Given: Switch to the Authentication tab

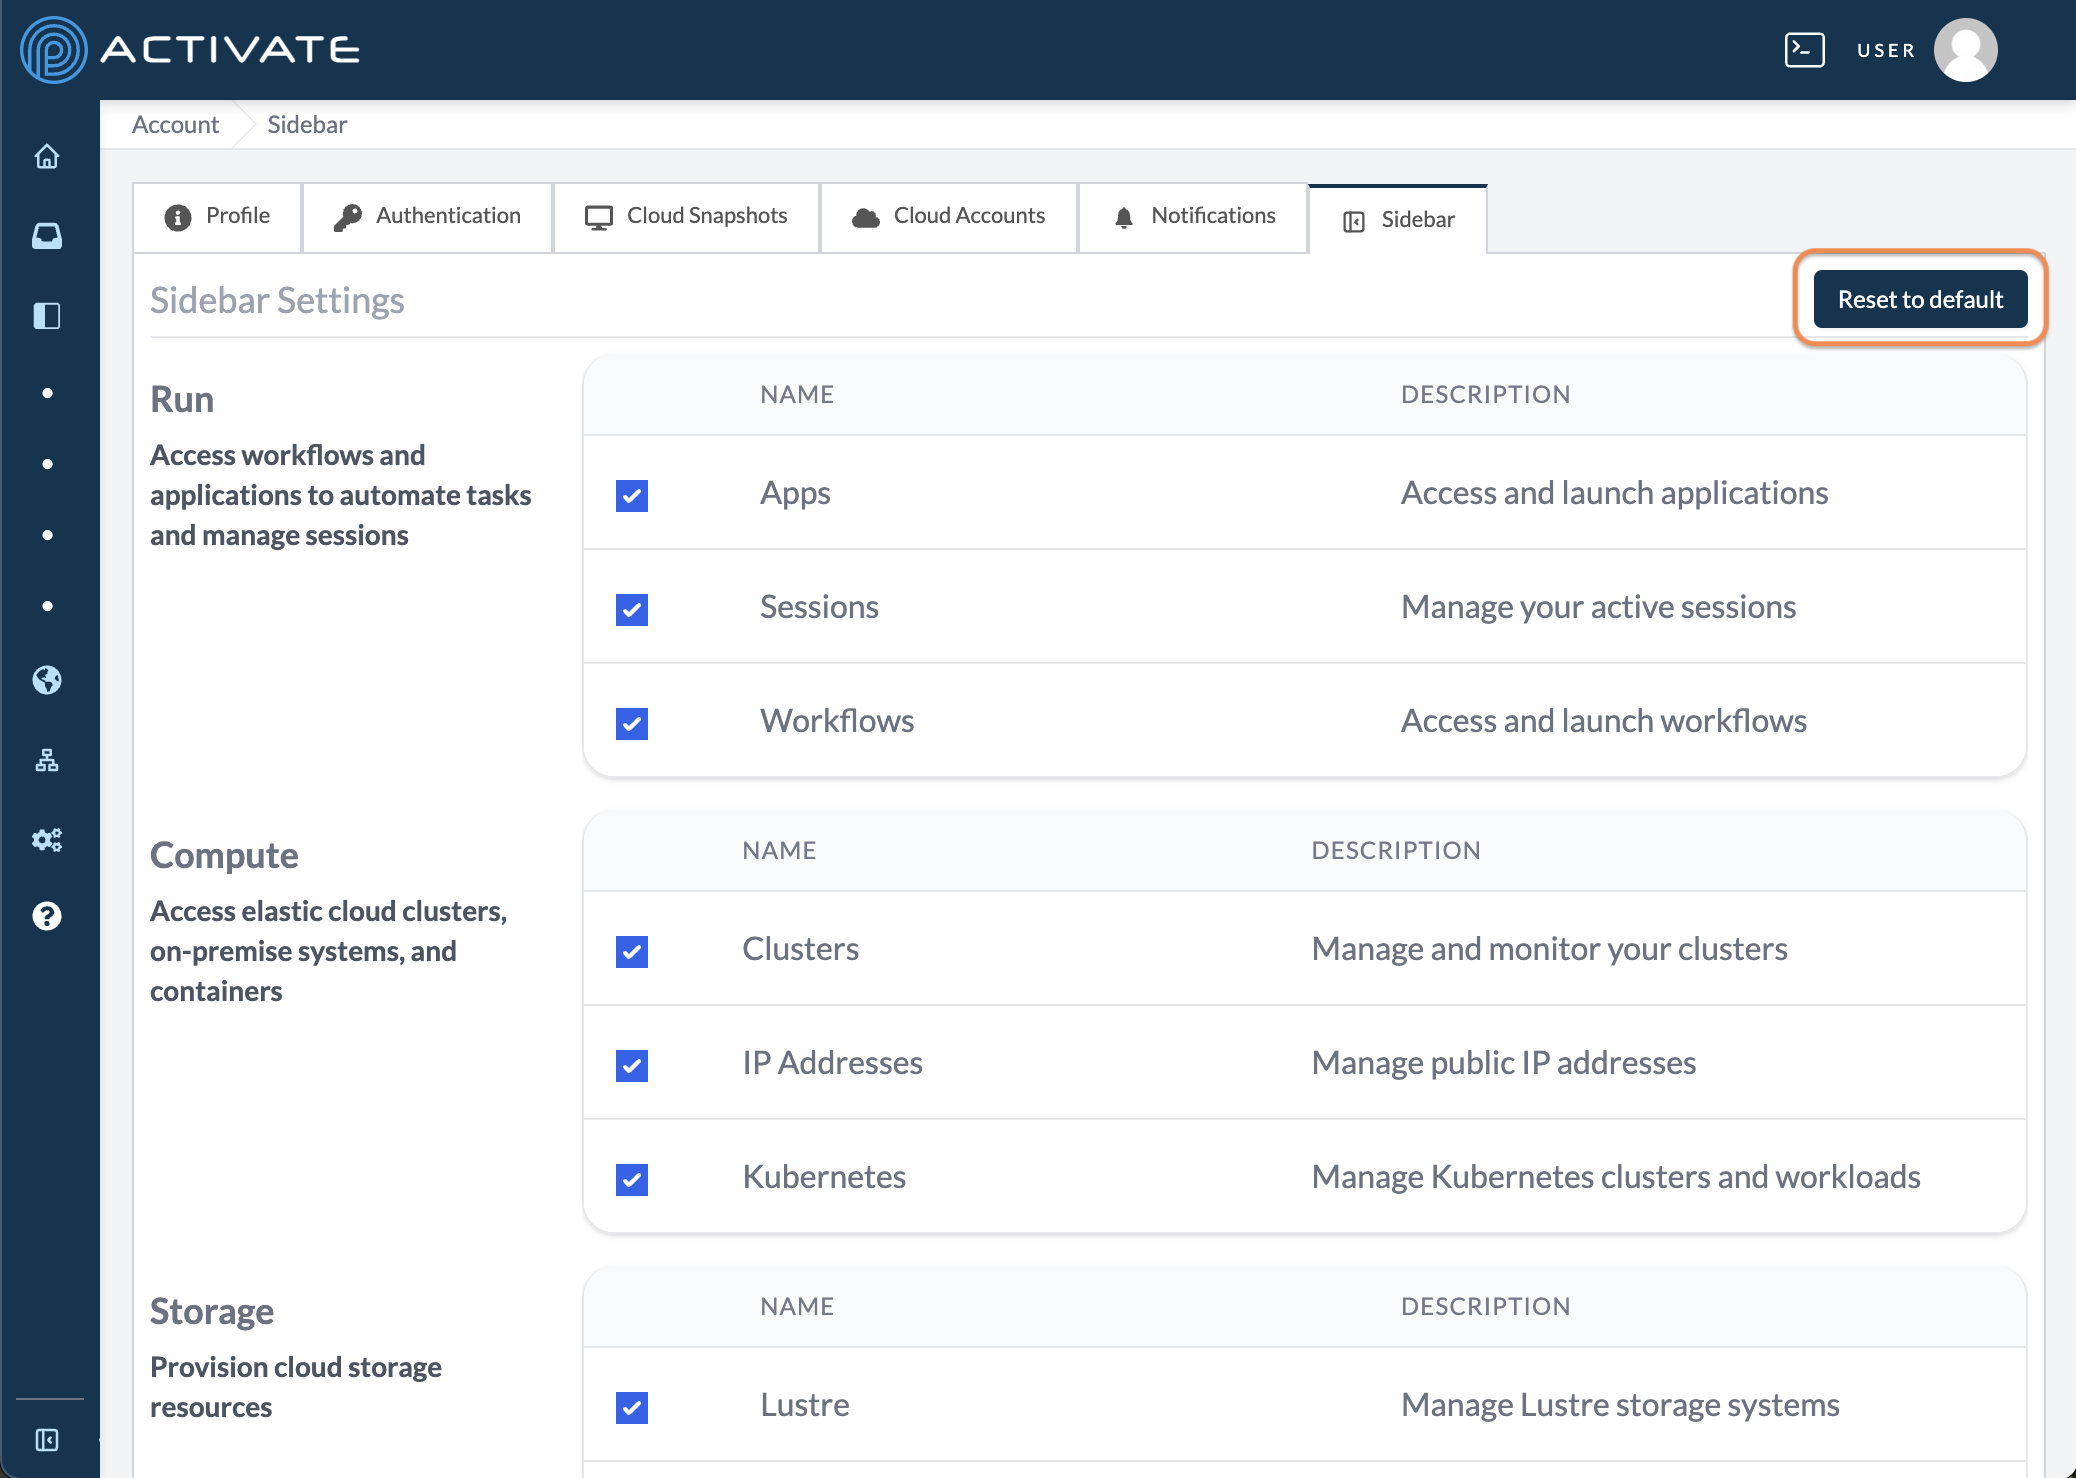Looking at the screenshot, I should tap(429, 216).
